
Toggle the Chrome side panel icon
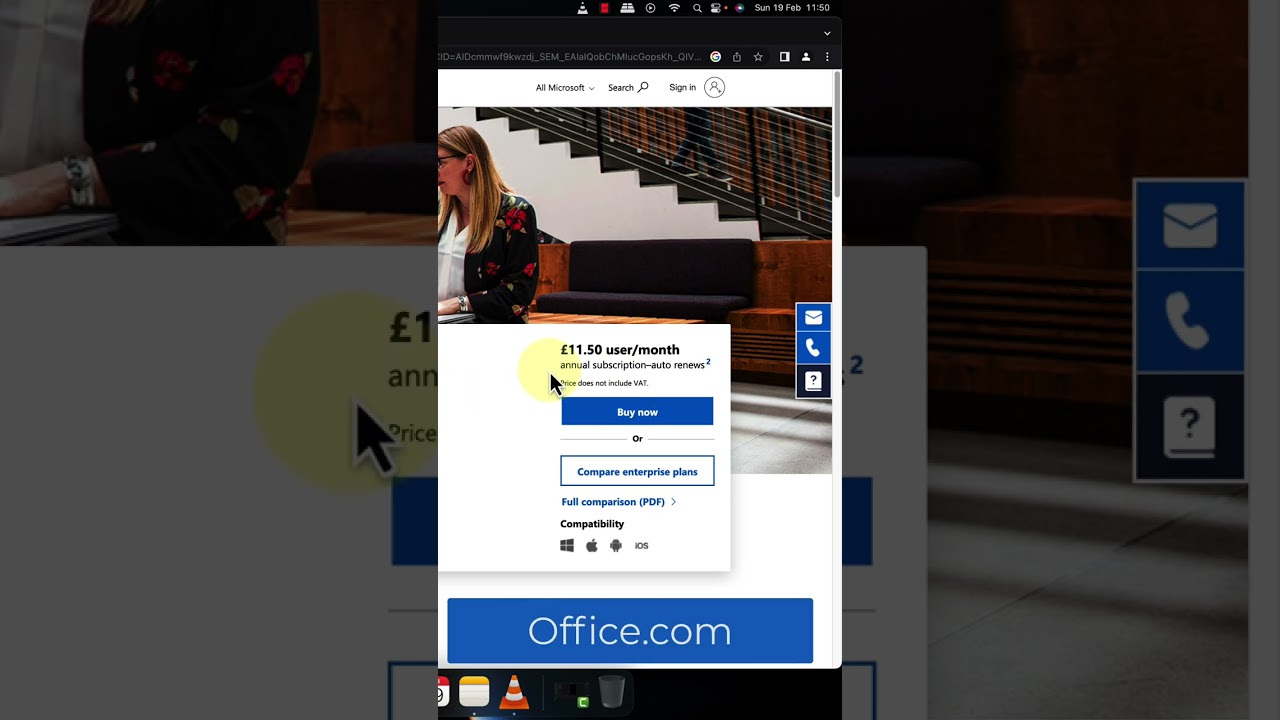[785, 57]
